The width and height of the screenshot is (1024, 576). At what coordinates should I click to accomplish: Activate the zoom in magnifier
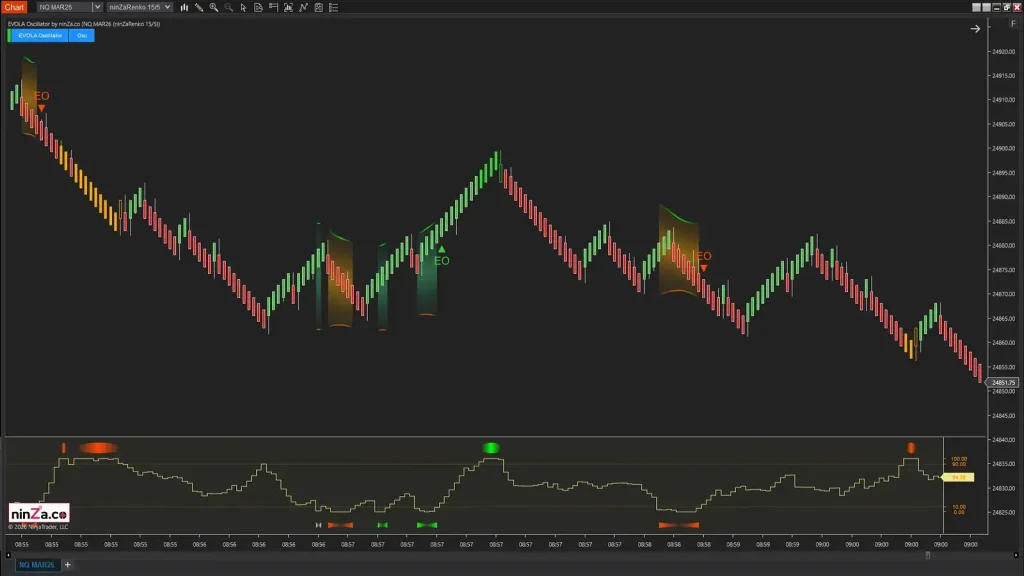point(214,7)
